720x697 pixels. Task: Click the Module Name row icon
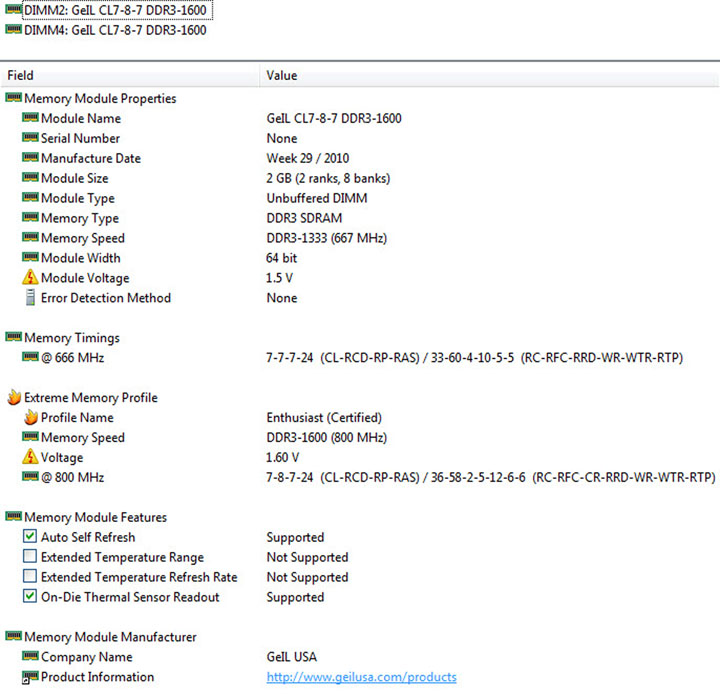pyautogui.click(x=30, y=118)
